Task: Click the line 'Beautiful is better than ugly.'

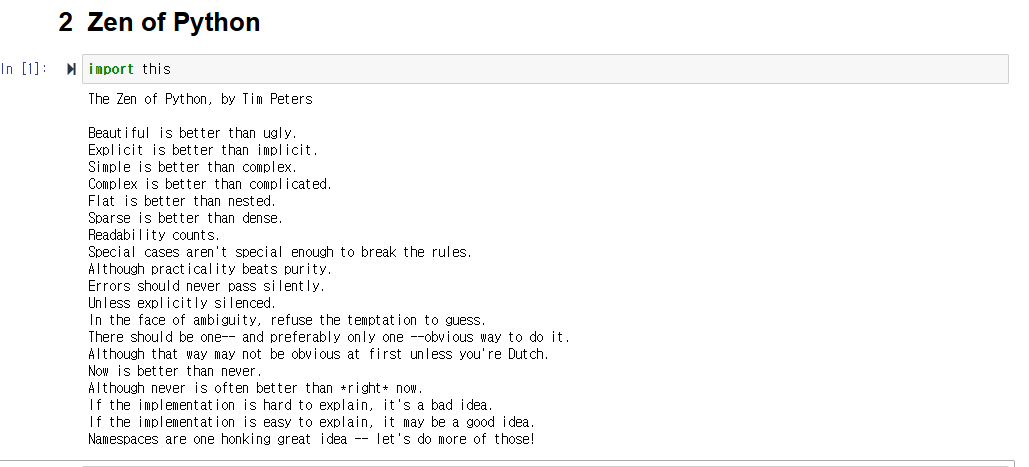Action: [x=192, y=133]
